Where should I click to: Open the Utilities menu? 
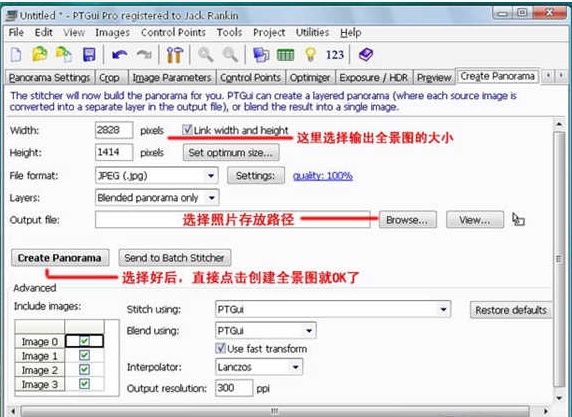312,32
